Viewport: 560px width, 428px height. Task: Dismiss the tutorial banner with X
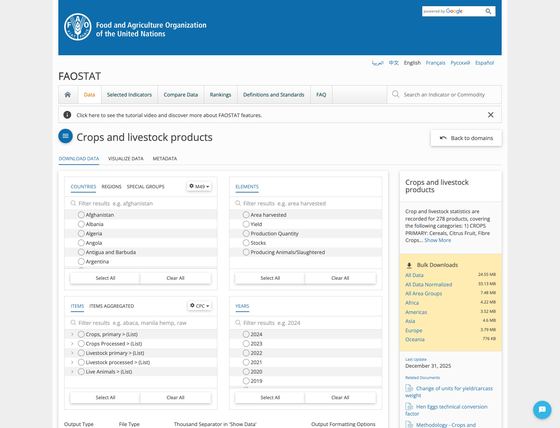click(490, 115)
